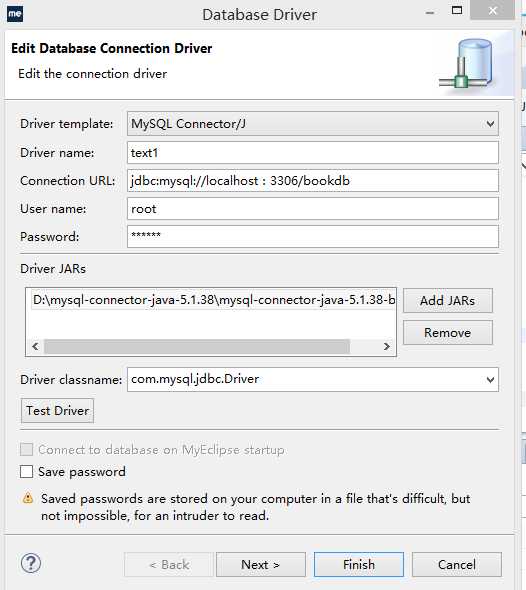Enable the Save password checkbox
This screenshot has height=590, width=526.
click(26, 471)
